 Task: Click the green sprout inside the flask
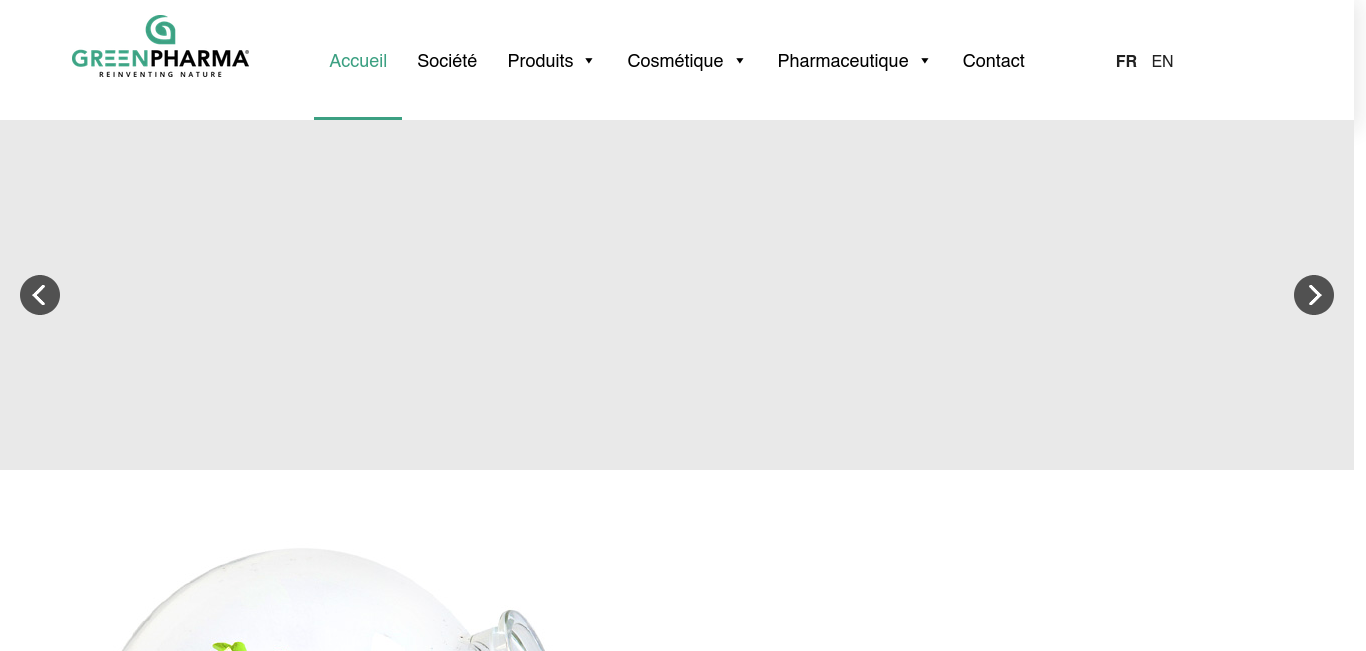pyautogui.click(x=230, y=647)
